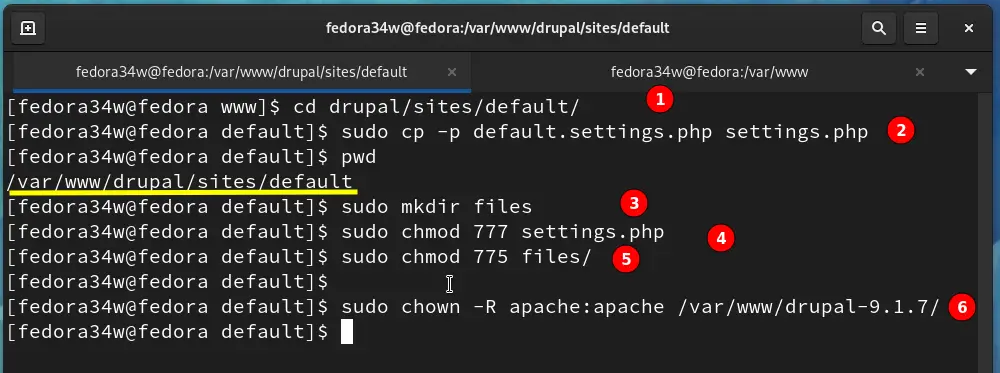Open a new terminal tab with plus icon
Viewport: 1000px width, 373px height.
(x=27, y=28)
